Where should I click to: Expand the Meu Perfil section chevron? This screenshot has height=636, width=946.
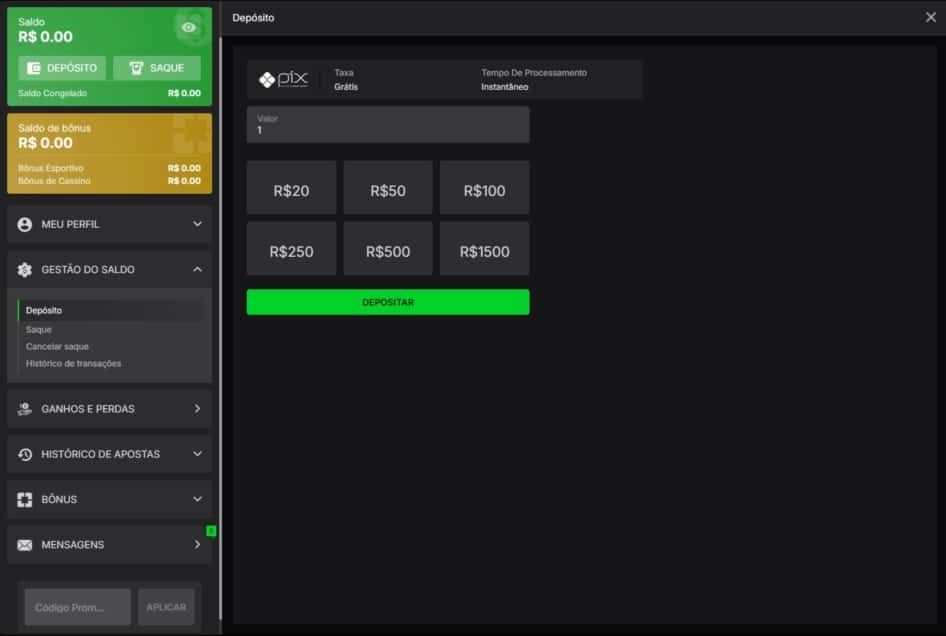point(197,224)
